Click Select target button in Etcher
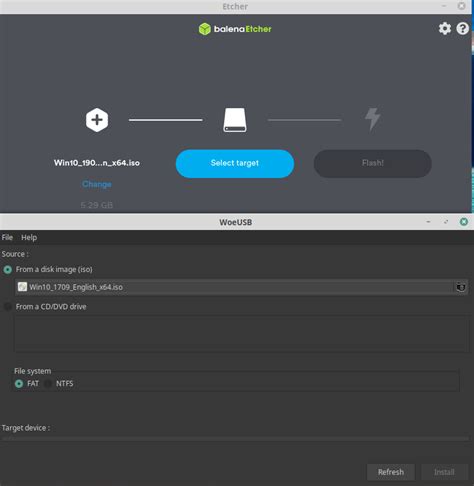The width and height of the screenshot is (474, 486). tap(235, 163)
